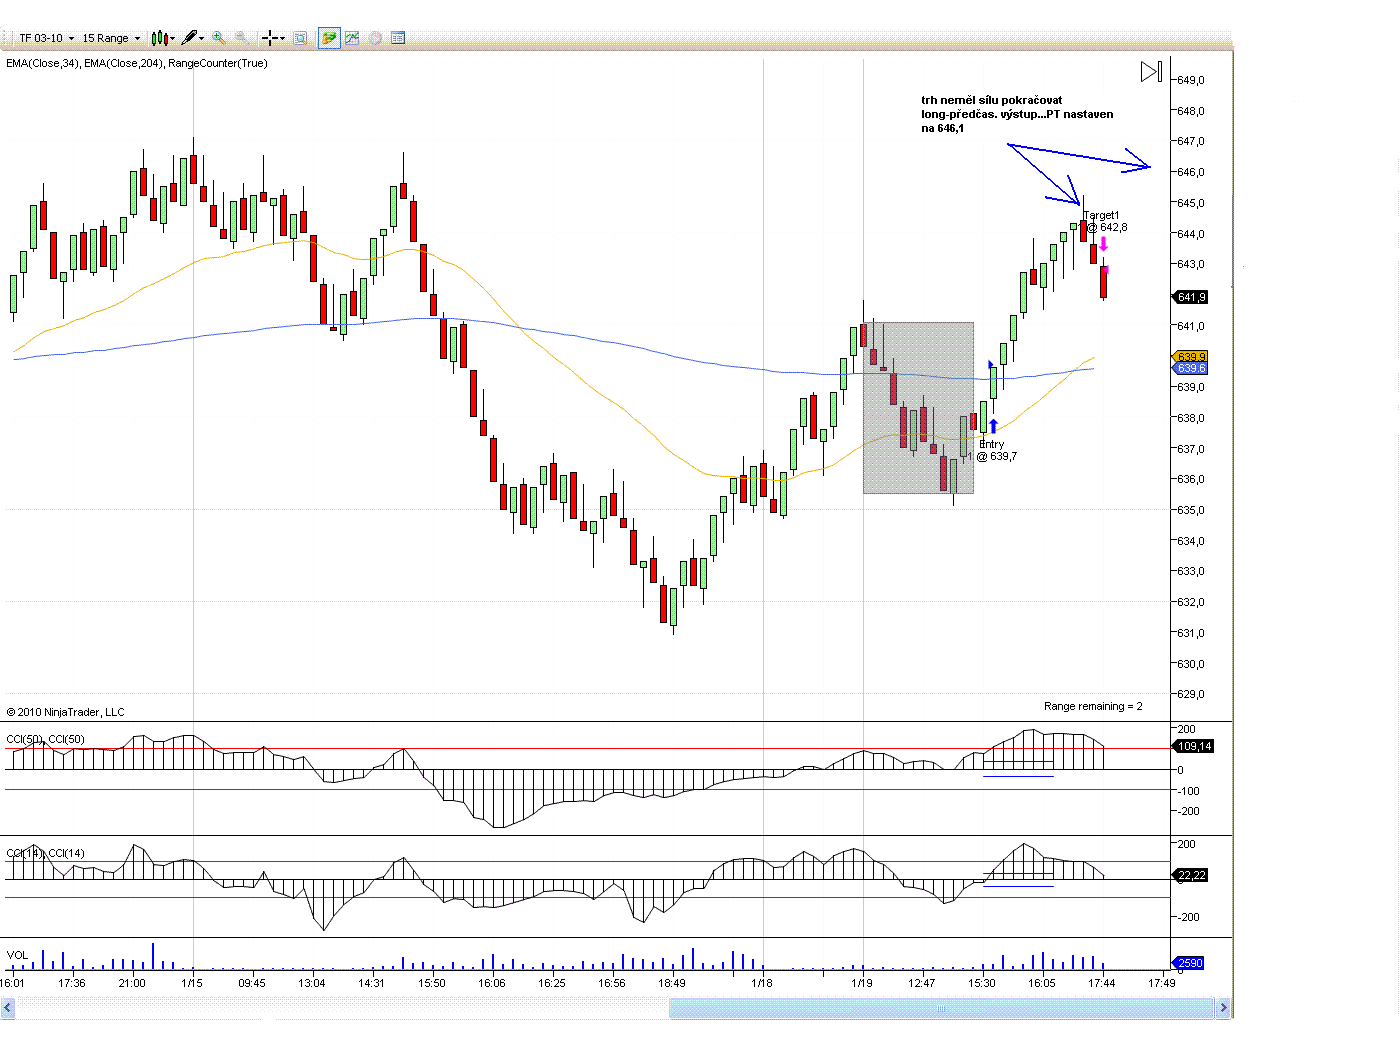Open the chart Properties icon
The height and width of the screenshot is (1050, 1400).
click(x=398, y=38)
